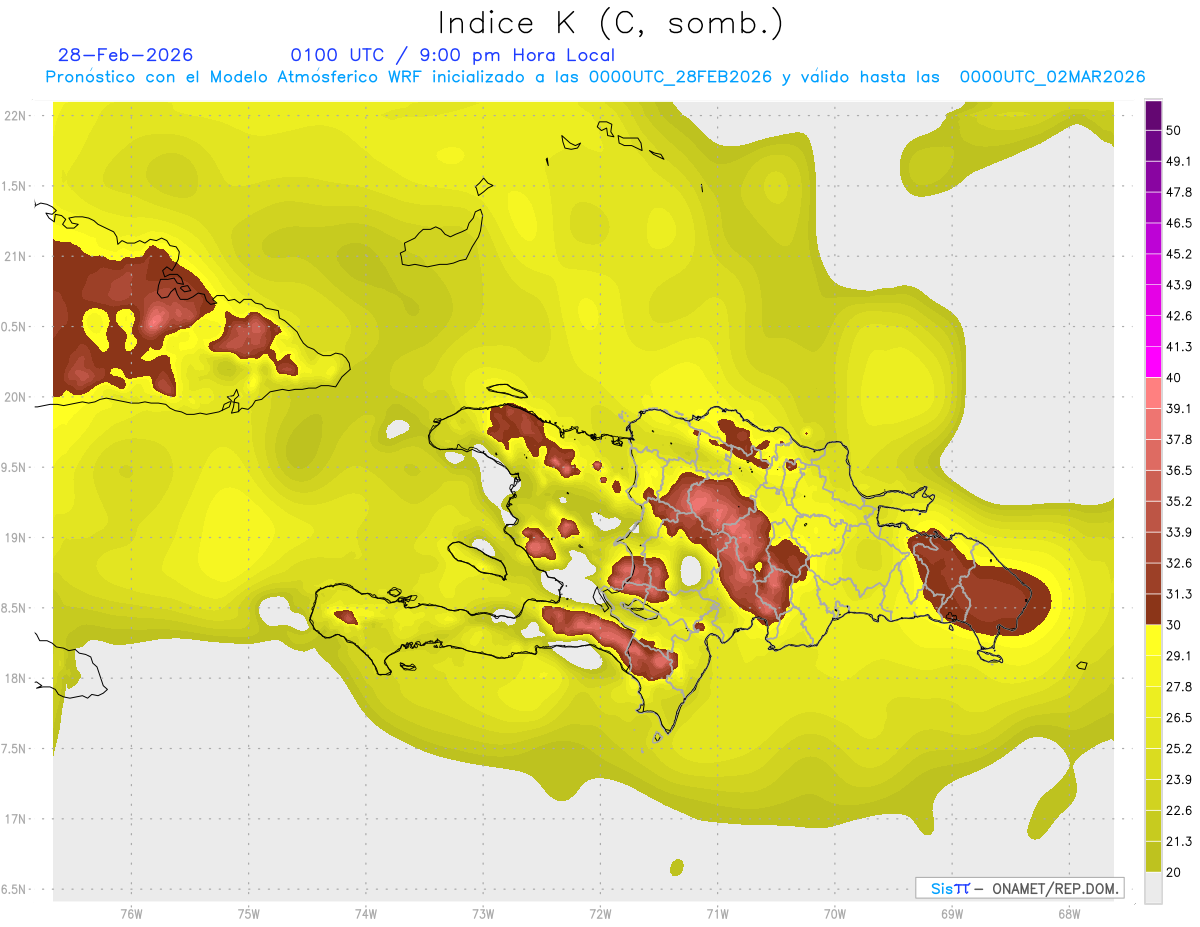Click the colorbar label '35.2'
Image resolution: width=1200 pixels, height=927 pixels.
pyautogui.click(x=1178, y=501)
